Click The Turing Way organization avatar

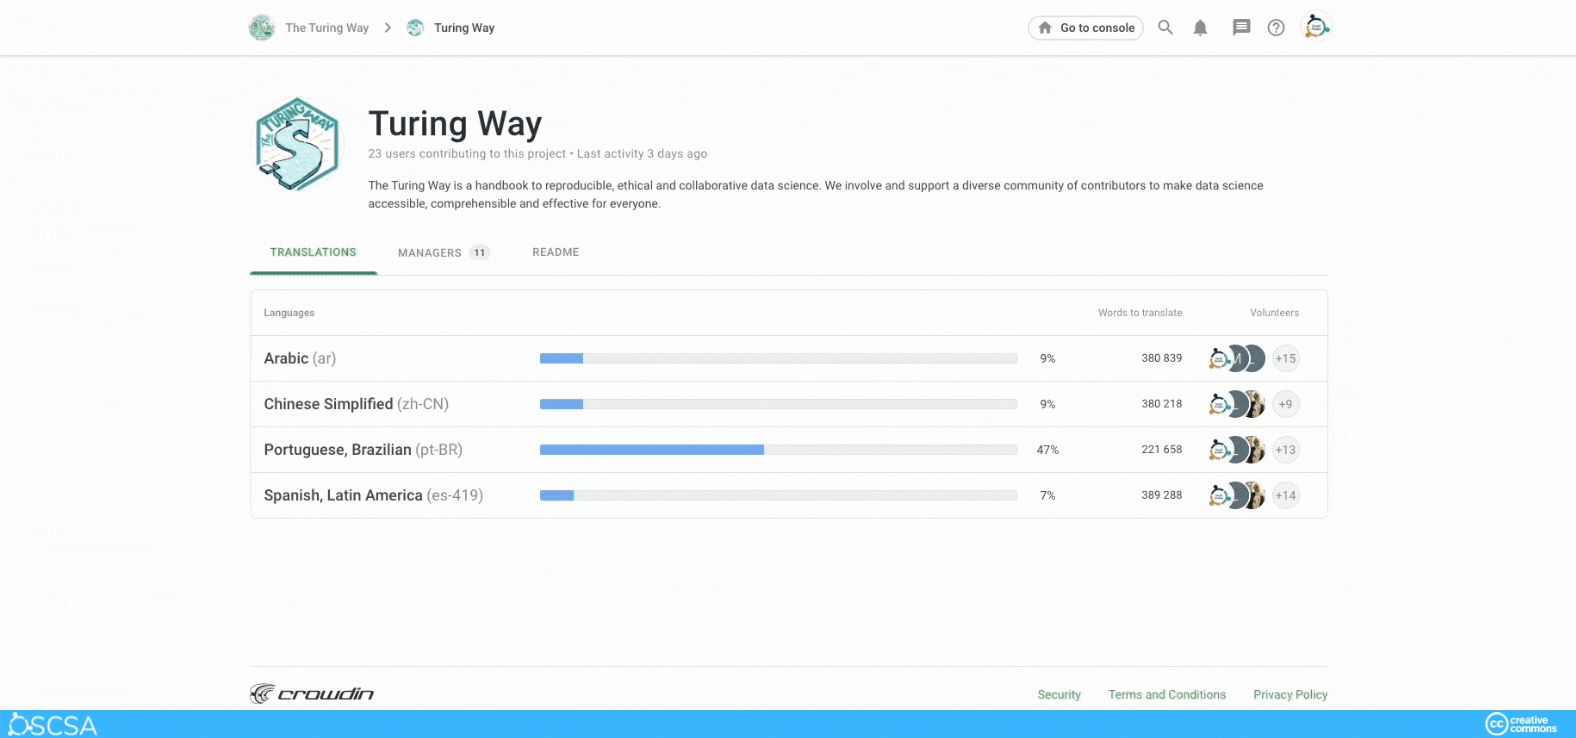coord(262,28)
